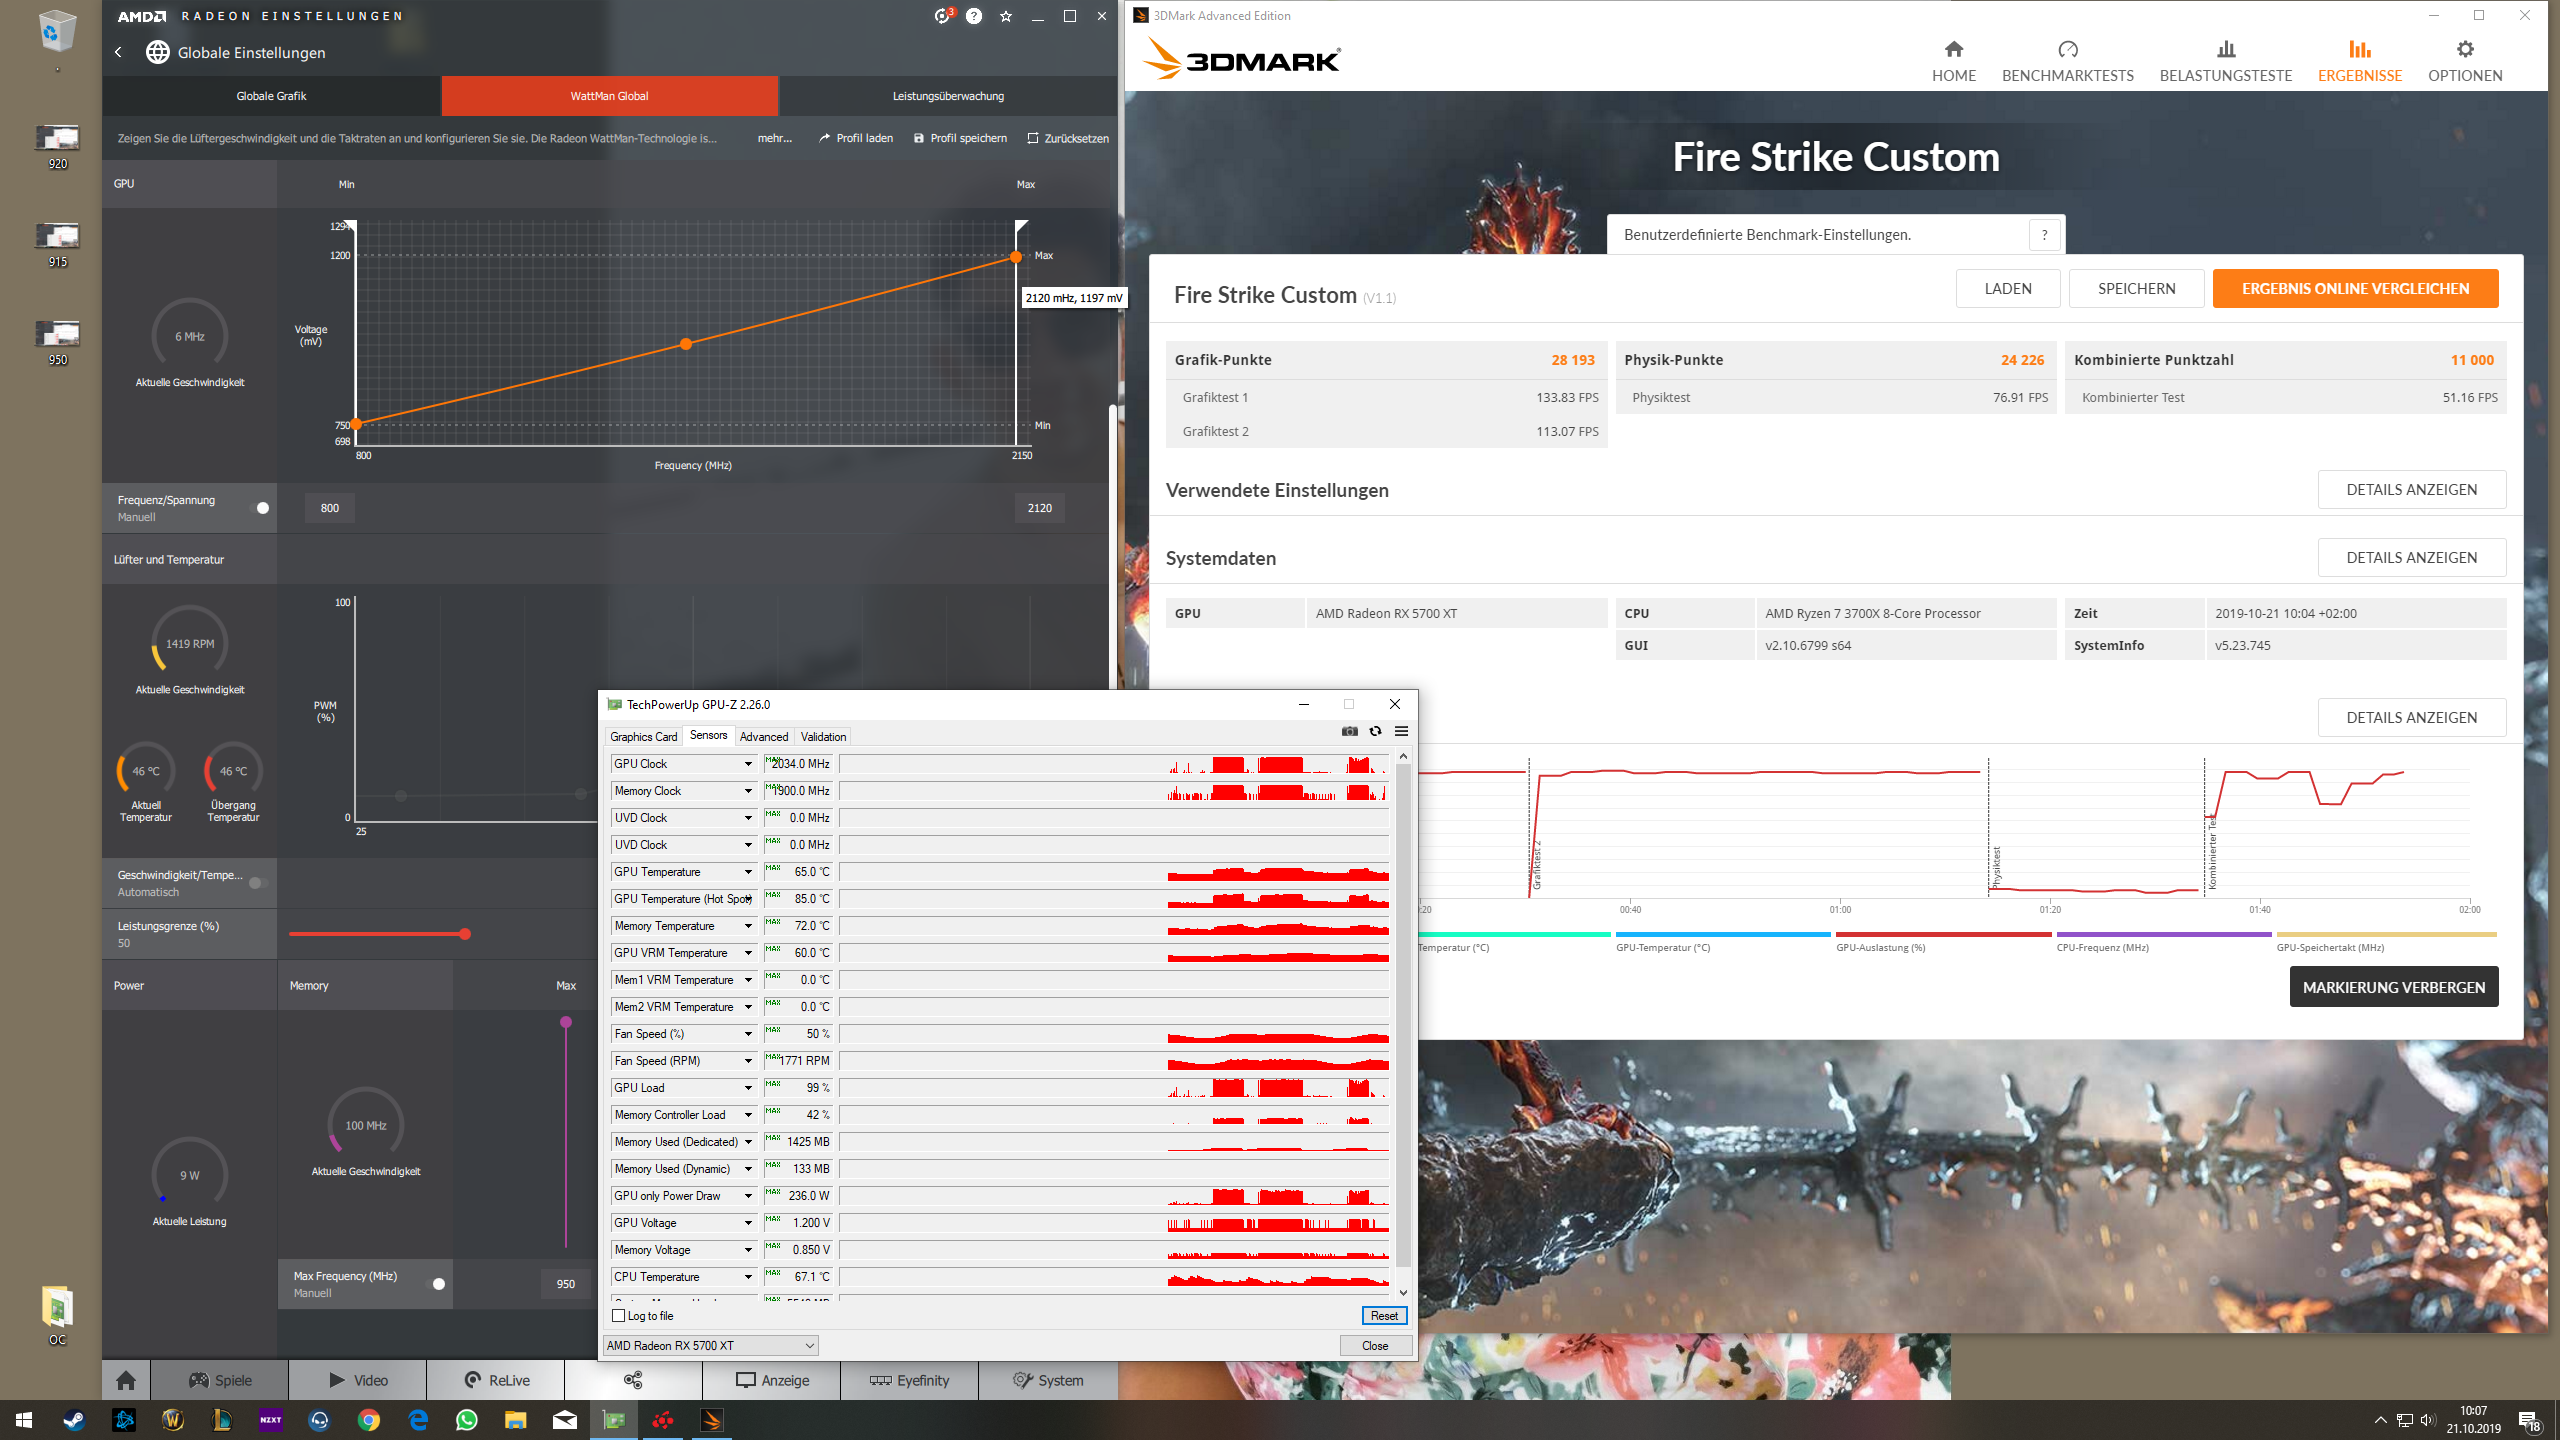Open the 920 desktop thumbnail
2560x1440 pixels.
(57, 147)
